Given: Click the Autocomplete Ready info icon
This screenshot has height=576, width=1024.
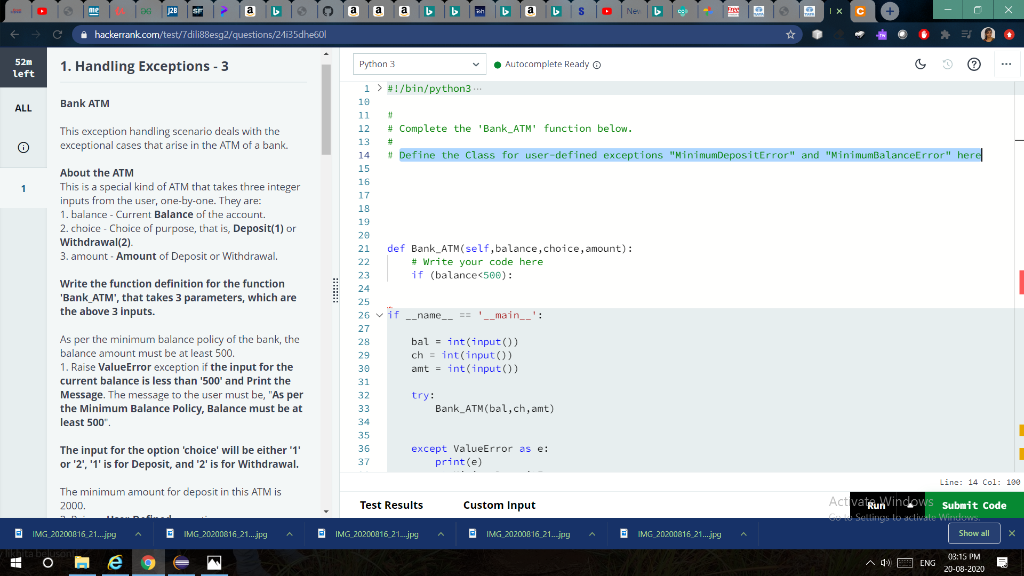Looking at the screenshot, I should [597, 64].
